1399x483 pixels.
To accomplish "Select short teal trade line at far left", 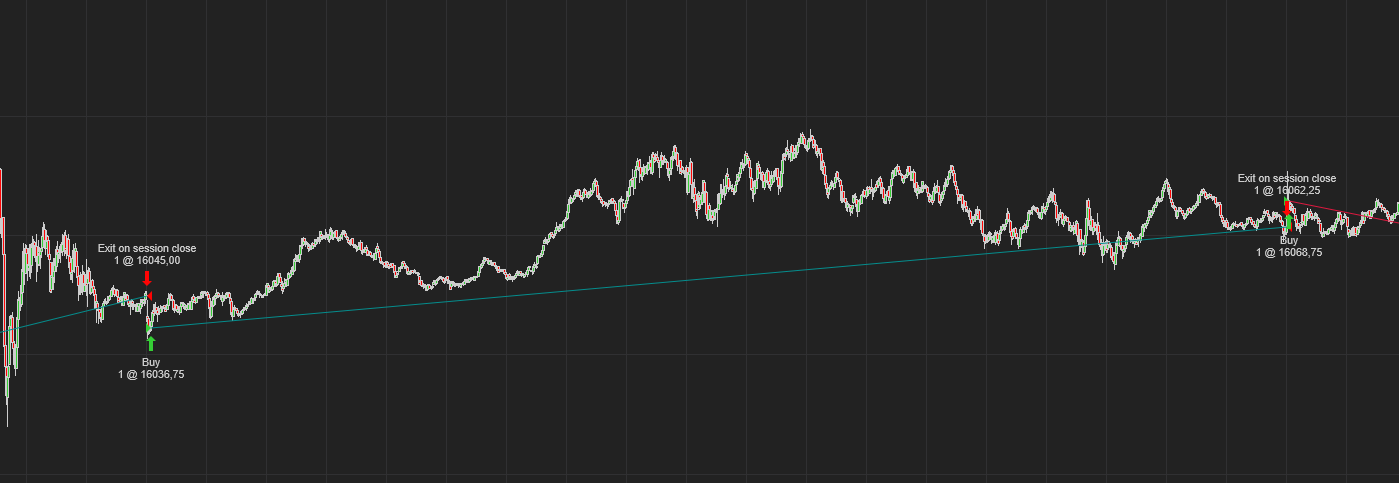I will (55, 317).
